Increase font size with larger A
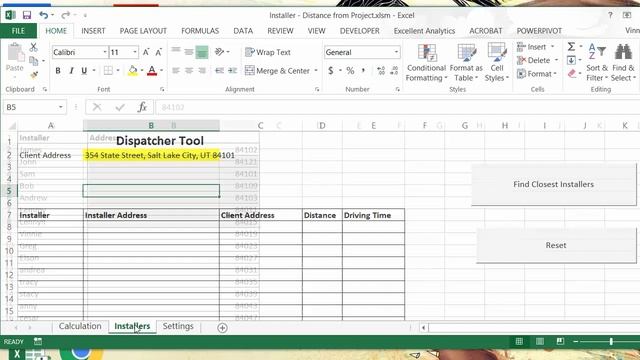 pyautogui.click(x=146, y=52)
